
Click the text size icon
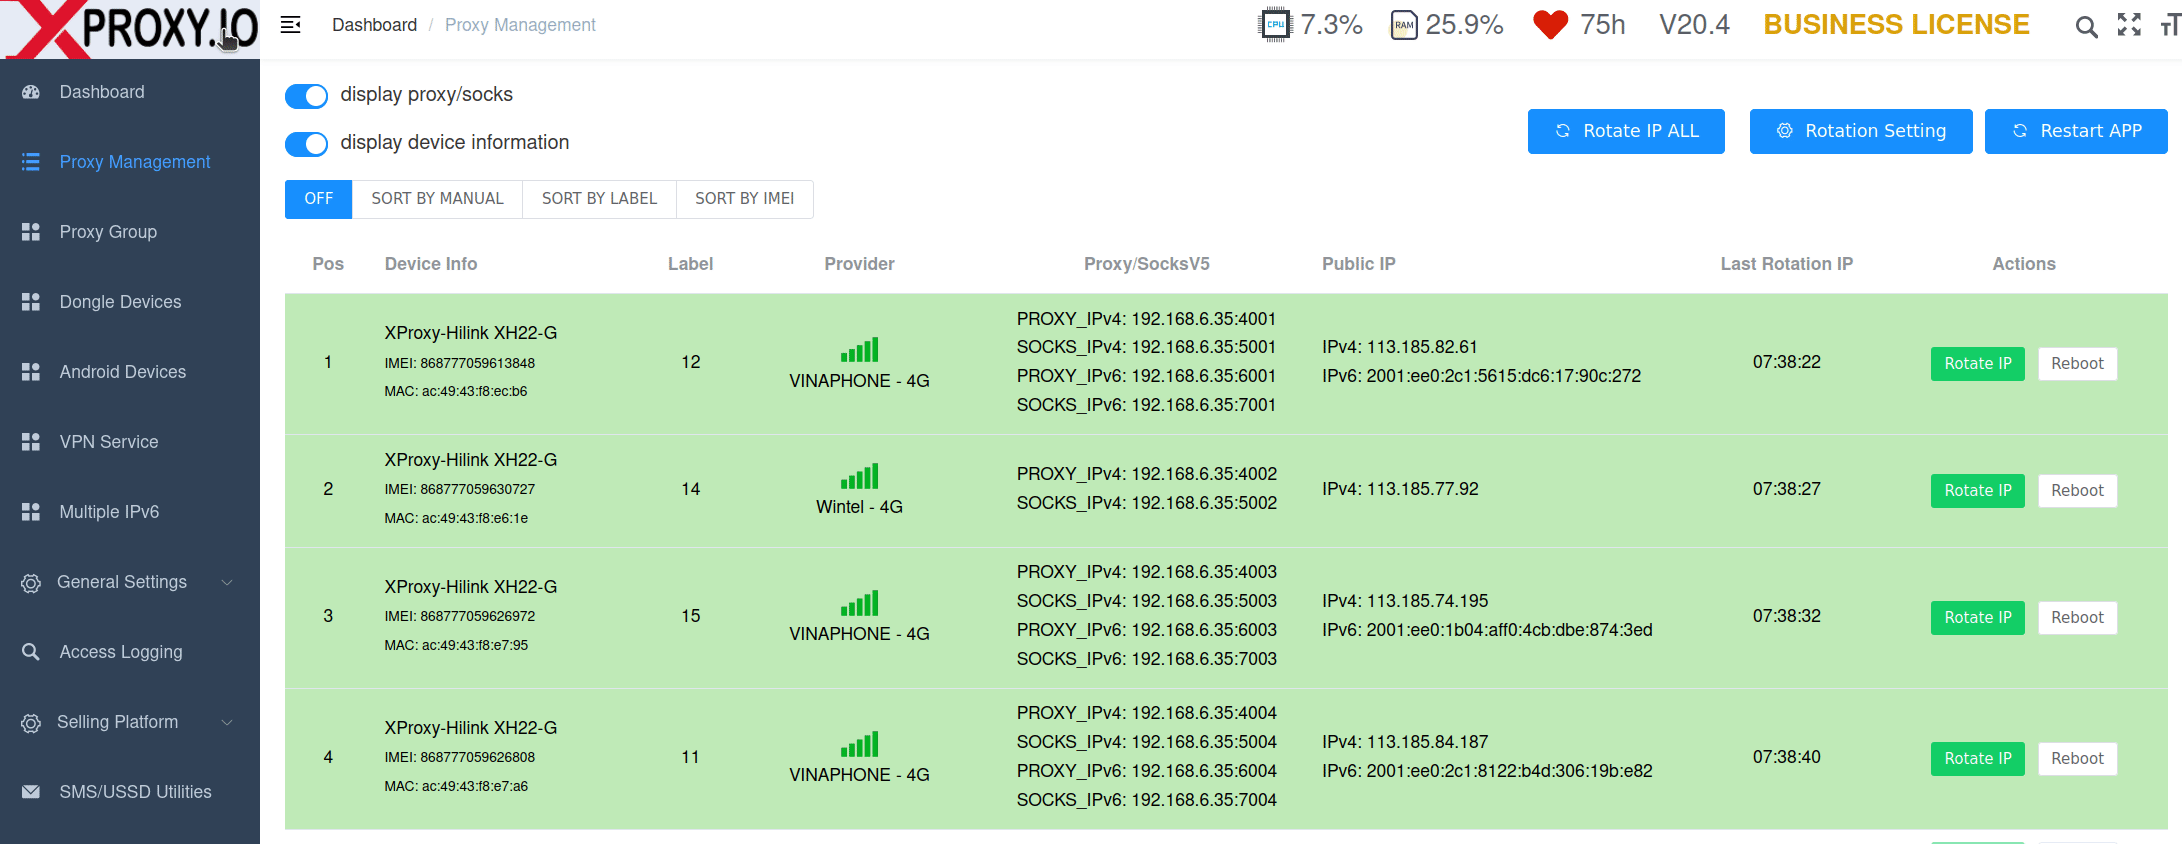click(2169, 25)
